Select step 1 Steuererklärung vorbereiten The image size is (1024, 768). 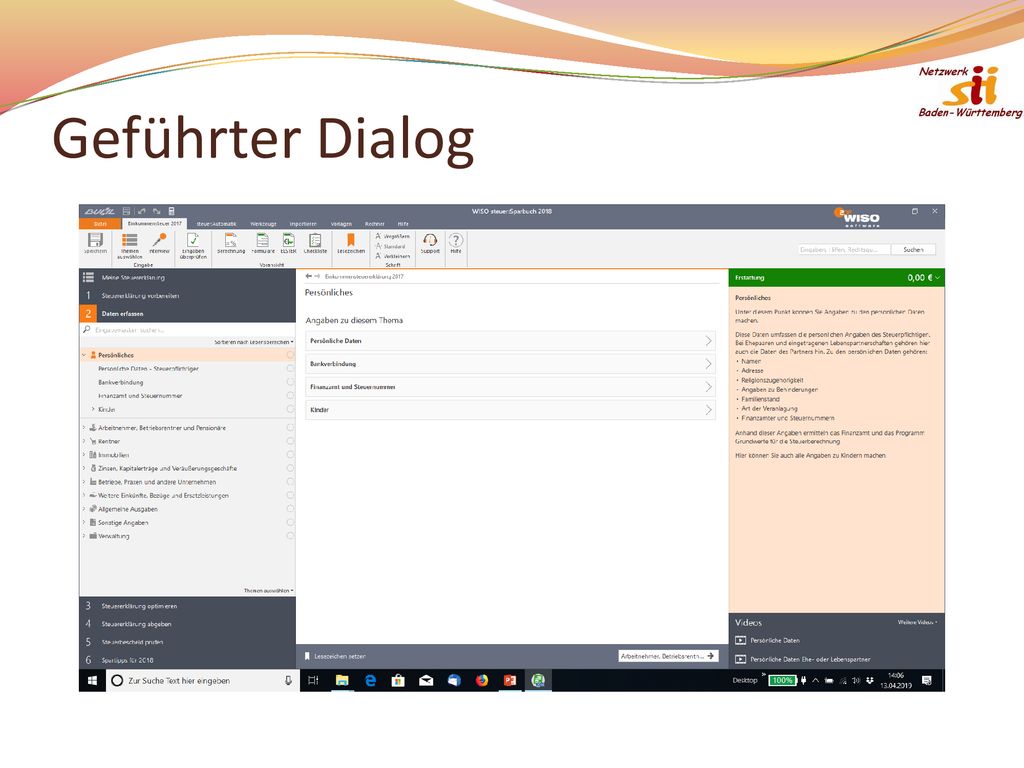(187, 296)
